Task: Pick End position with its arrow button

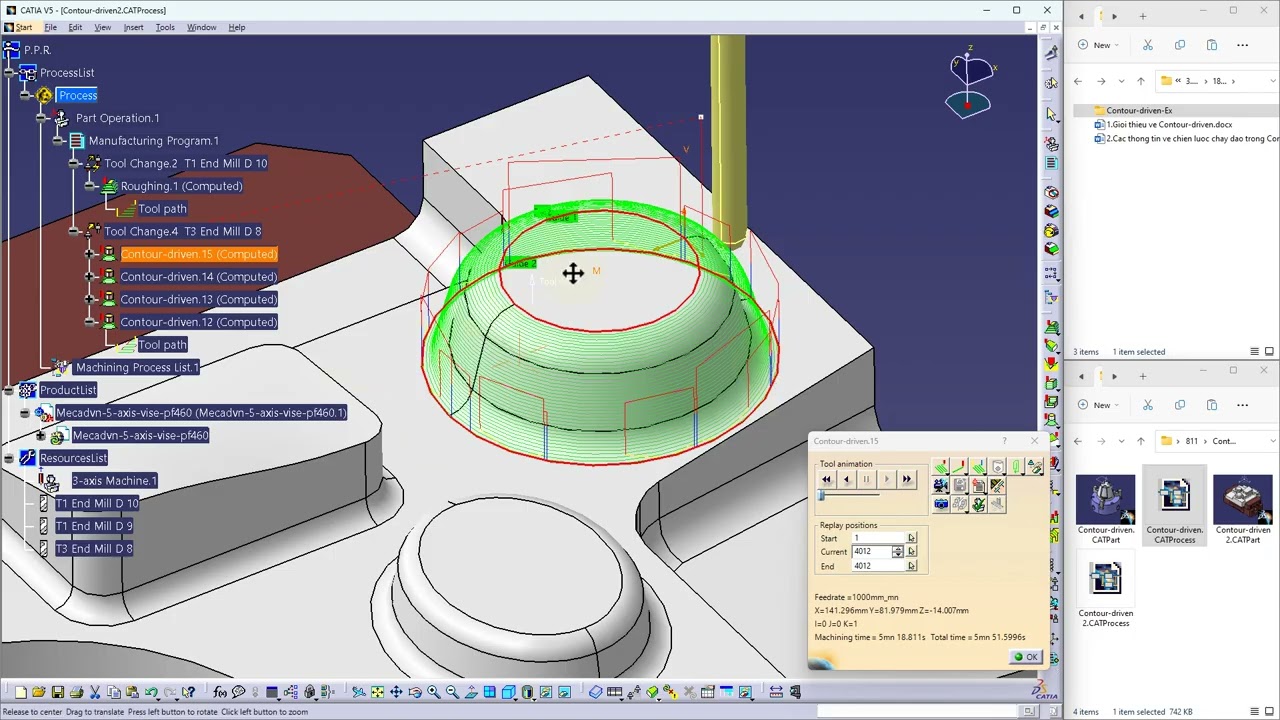Action: click(x=911, y=566)
